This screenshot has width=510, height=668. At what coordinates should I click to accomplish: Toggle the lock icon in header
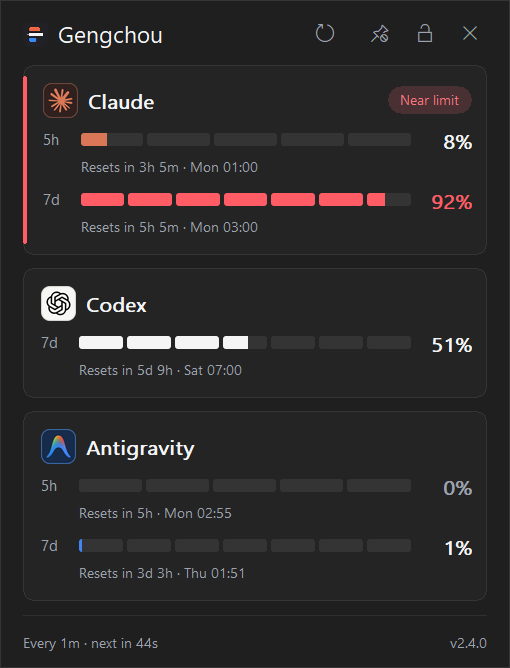click(425, 33)
